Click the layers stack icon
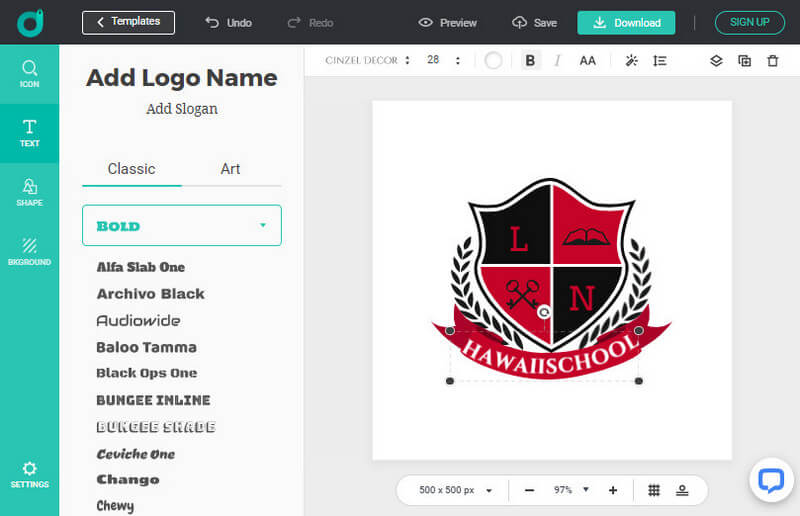800x516 pixels. click(716, 61)
